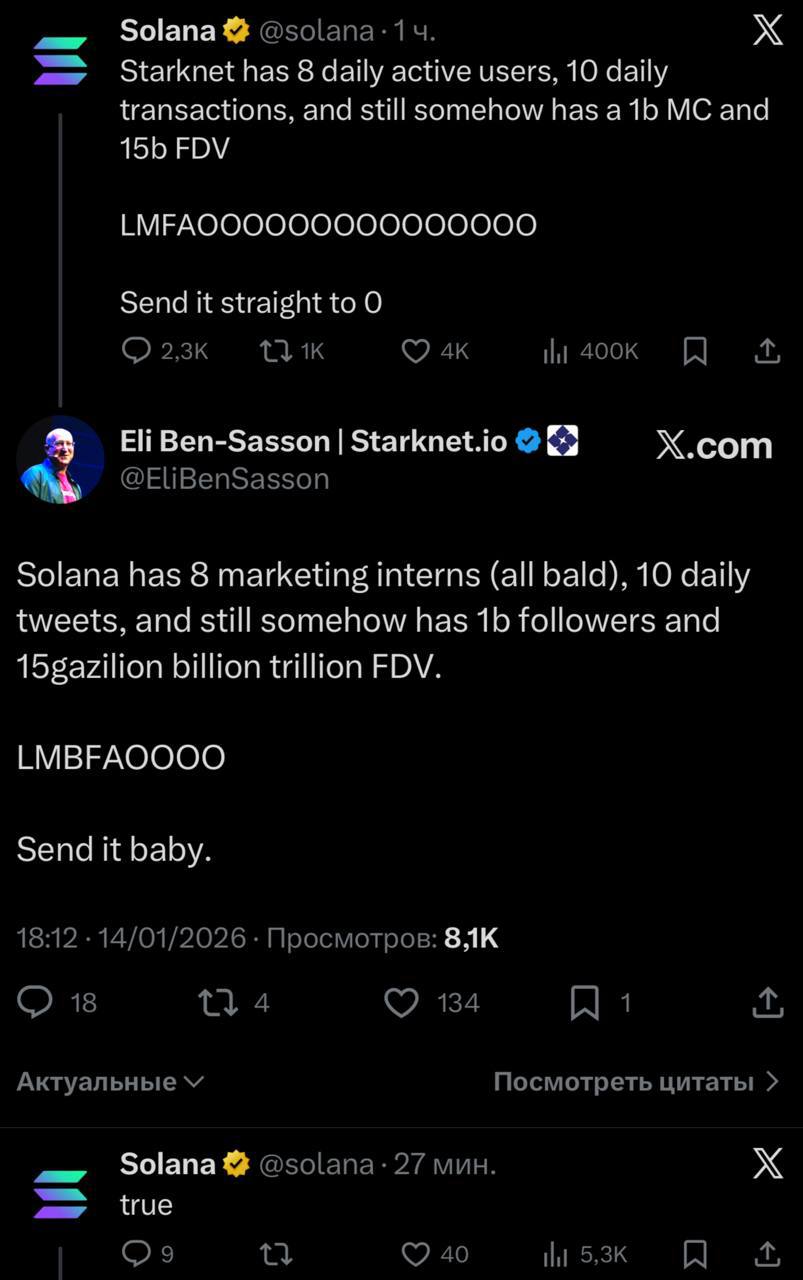Click the Starknet affiliation badge
The width and height of the screenshot is (803, 1280).
point(564,441)
